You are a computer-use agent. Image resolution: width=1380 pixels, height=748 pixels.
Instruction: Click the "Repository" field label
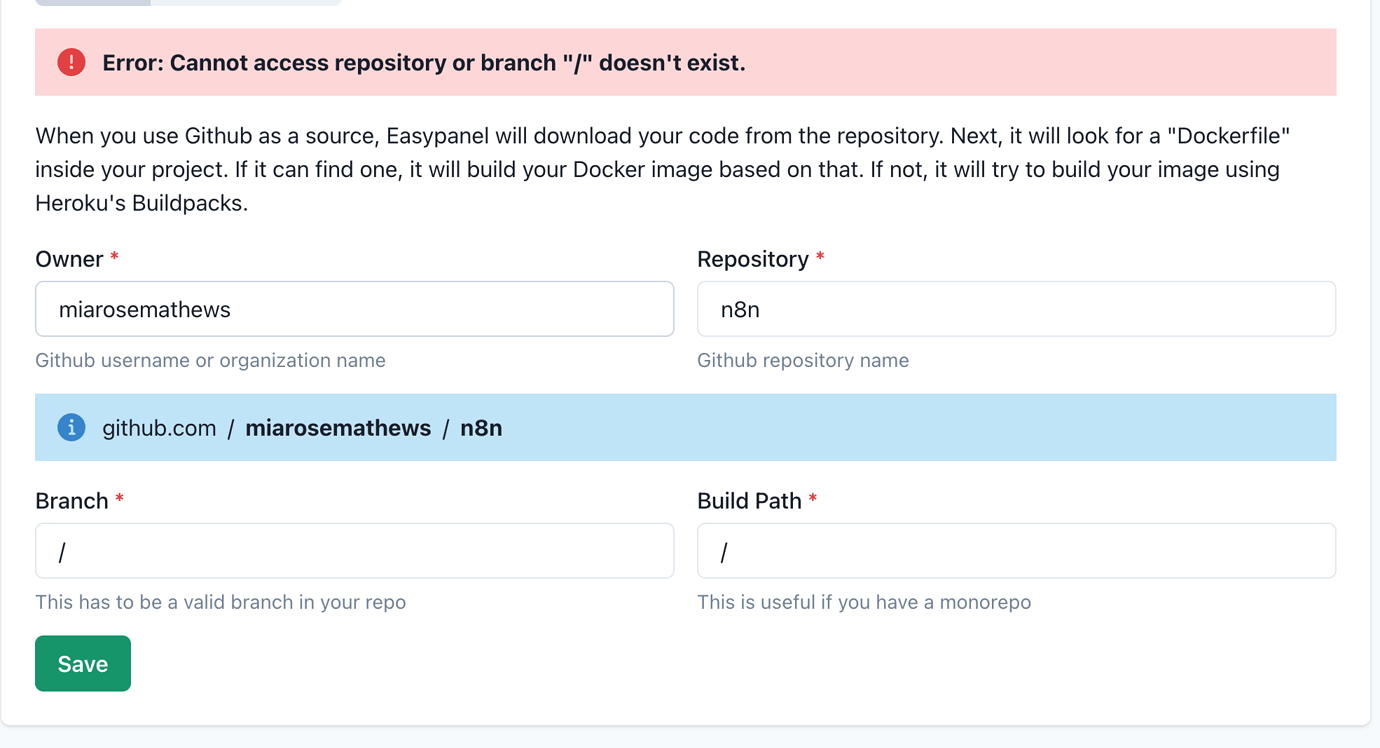tap(750, 259)
